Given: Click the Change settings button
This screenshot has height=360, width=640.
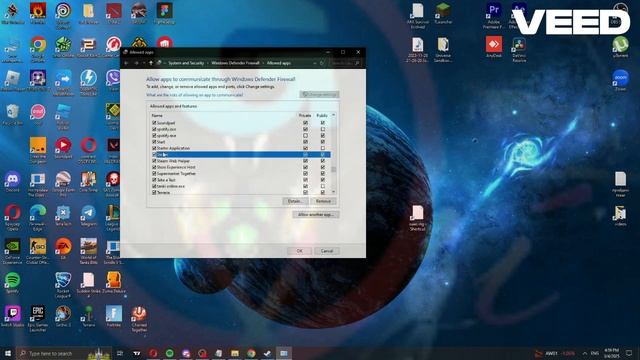Looking at the screenshot, I should (319, 94).
